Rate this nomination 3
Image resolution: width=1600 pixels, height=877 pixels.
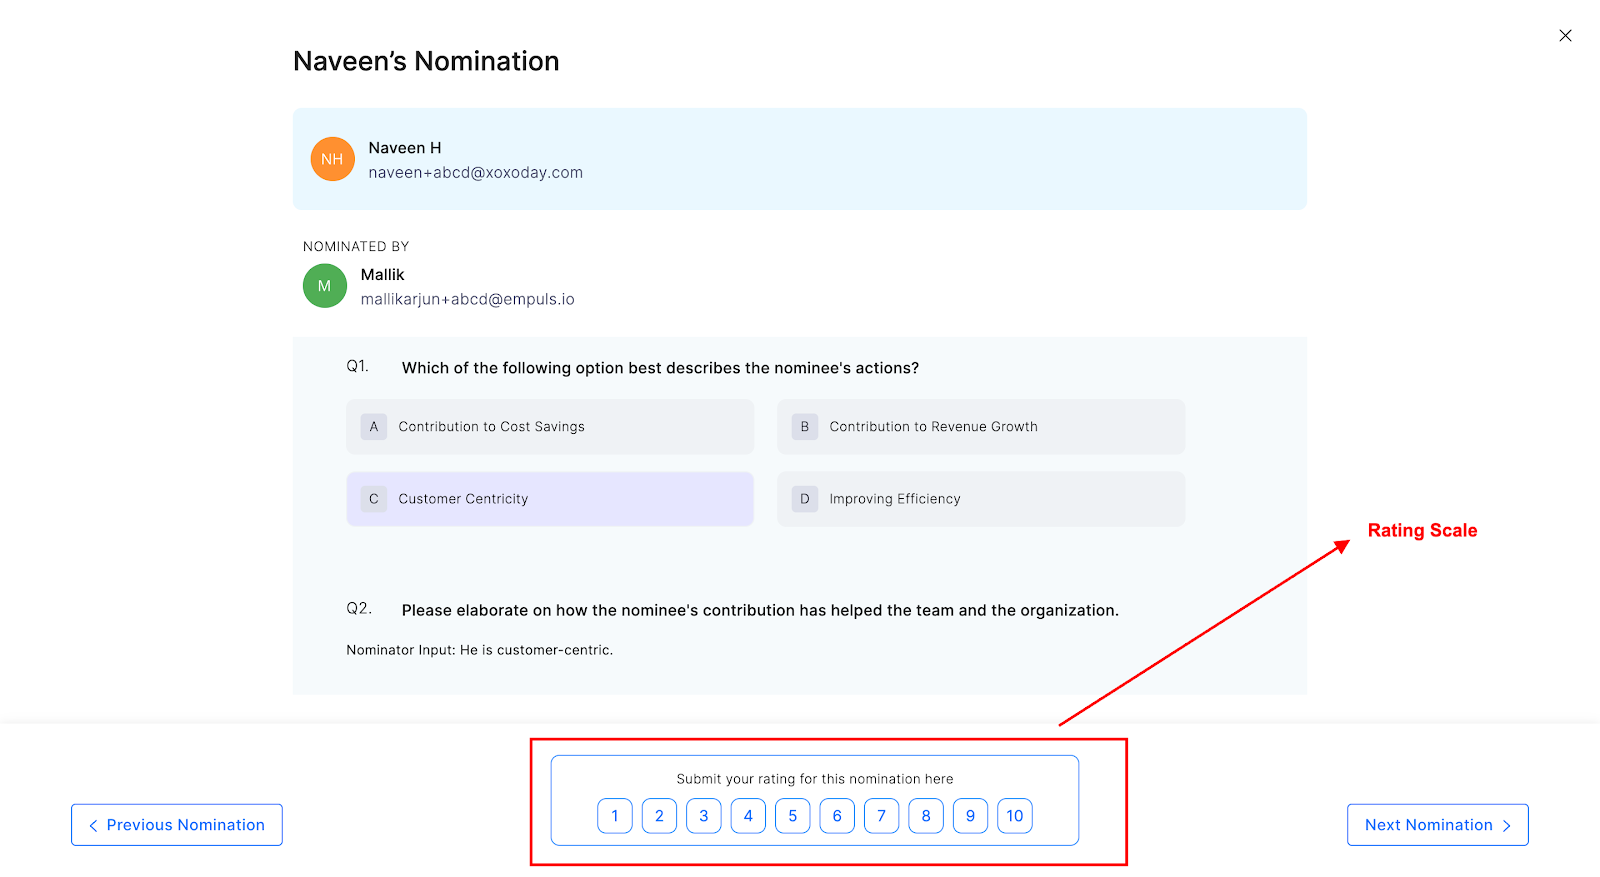point(704,816)
